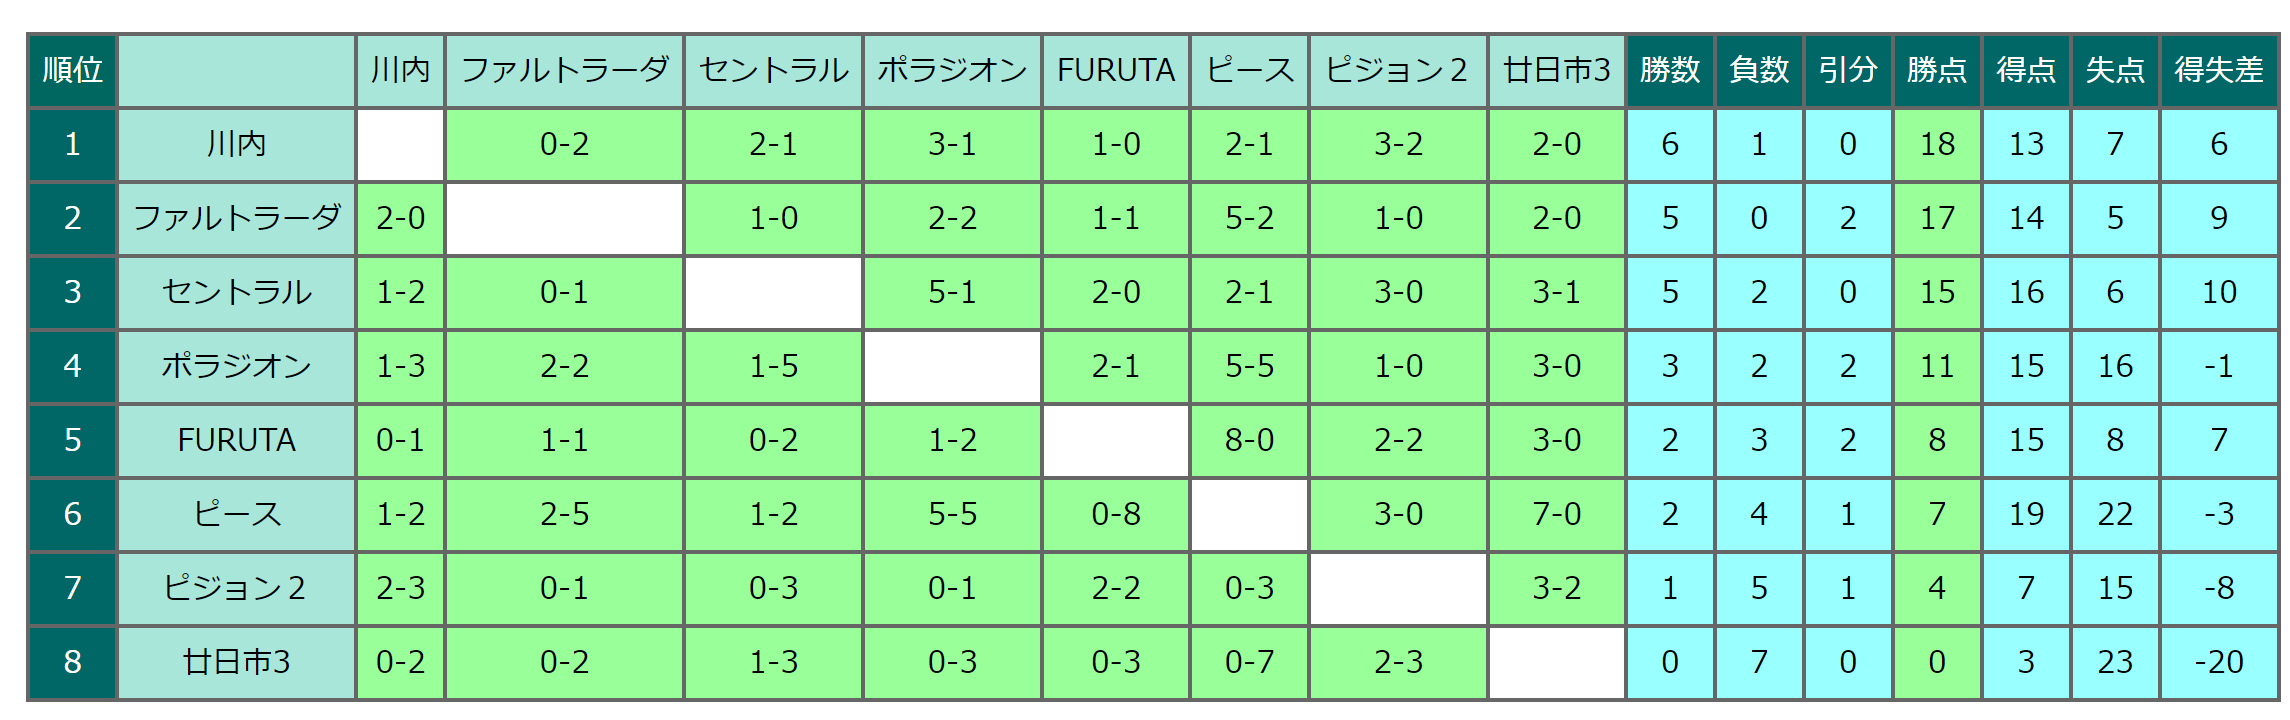Image resolution: width=2290 pixels, height=720 pixels.
Task: Click the ポラジオン row name cell
Action: [x=237, y=366]
